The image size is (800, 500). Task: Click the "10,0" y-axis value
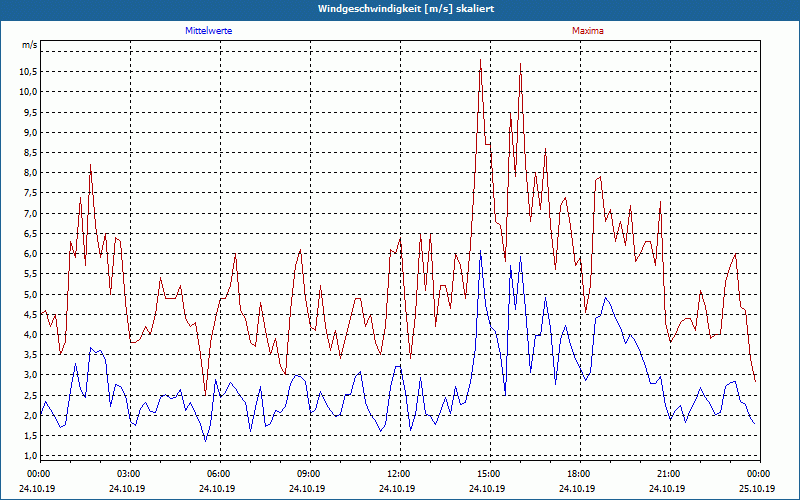[x=28, y=92]
